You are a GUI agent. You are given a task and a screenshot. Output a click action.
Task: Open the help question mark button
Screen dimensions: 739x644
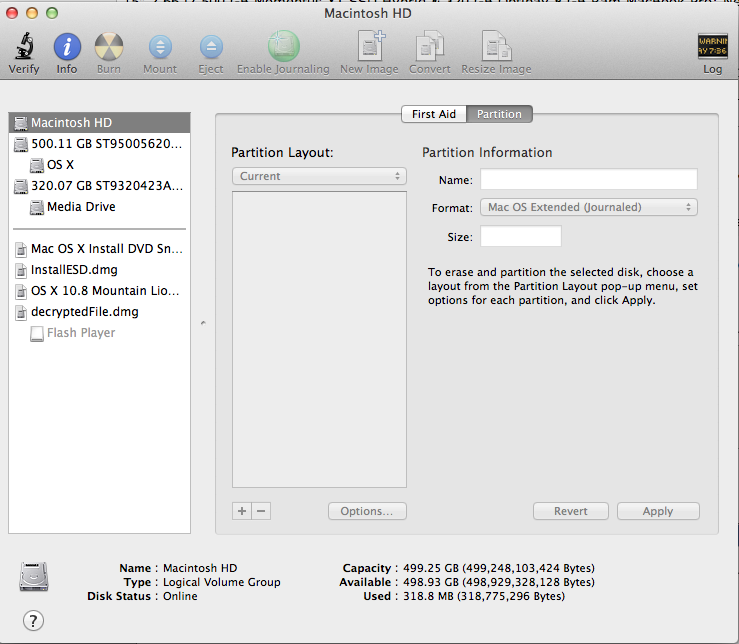point(33,620)
